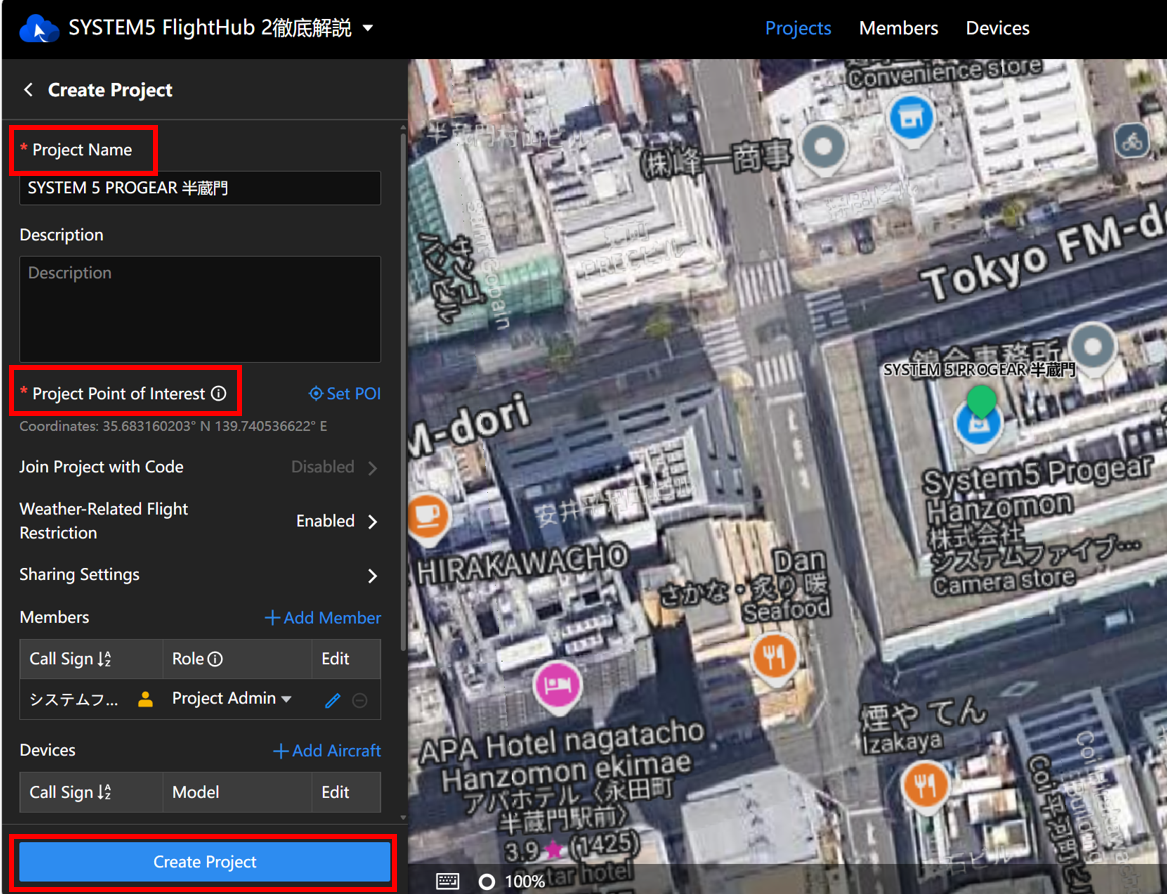Open the Members tab
The width and height of the screenshot is (1167, 894).
click(898, 28)
